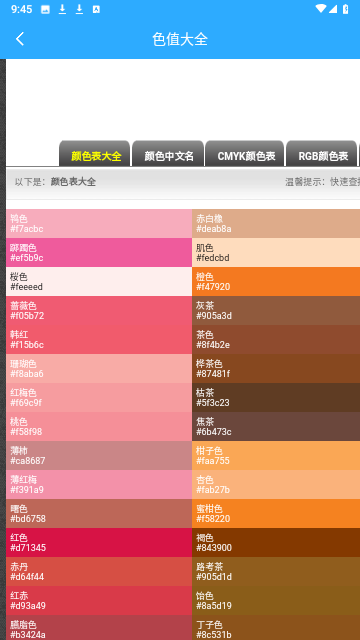Tap the 以下是：颜色表大全 heading text

tap(55, 182)
